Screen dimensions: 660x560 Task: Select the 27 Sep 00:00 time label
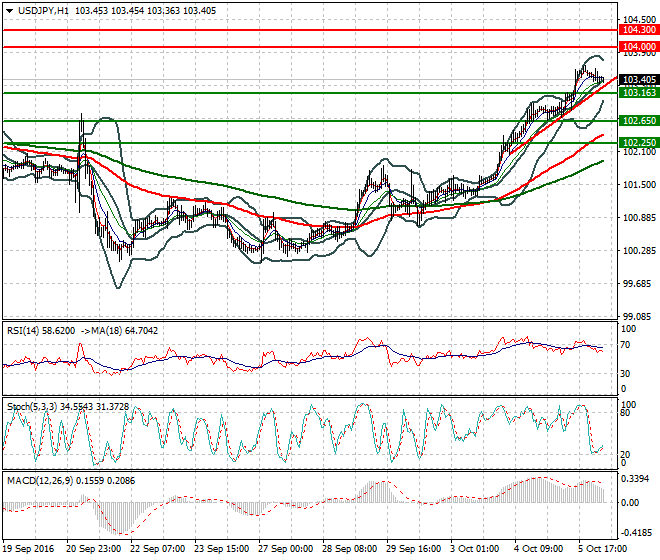click(x=285, y=549)
